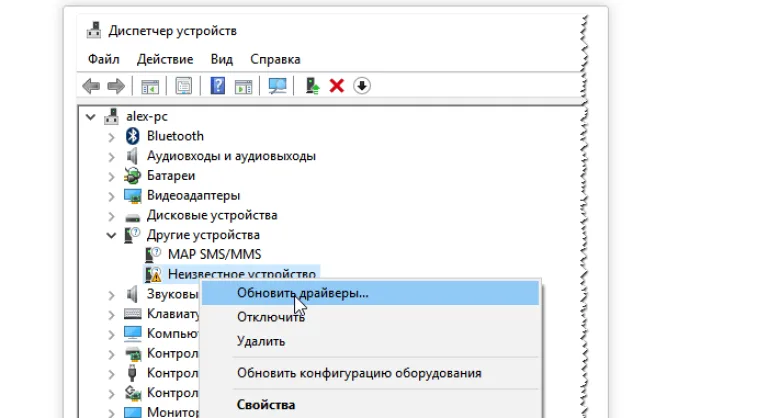Image resolution: width=768 pixels, height=418 pixels.
Task: Open the Справка menu
Action: click(x=275, y=59)
